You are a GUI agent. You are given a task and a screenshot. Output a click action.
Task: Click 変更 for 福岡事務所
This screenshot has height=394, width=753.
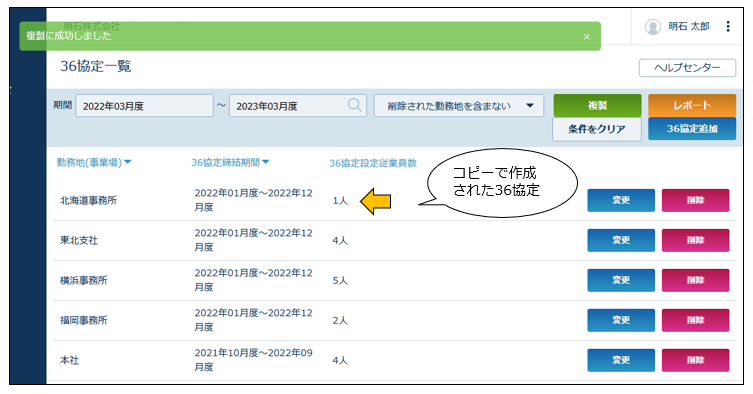tap(621, 320)
